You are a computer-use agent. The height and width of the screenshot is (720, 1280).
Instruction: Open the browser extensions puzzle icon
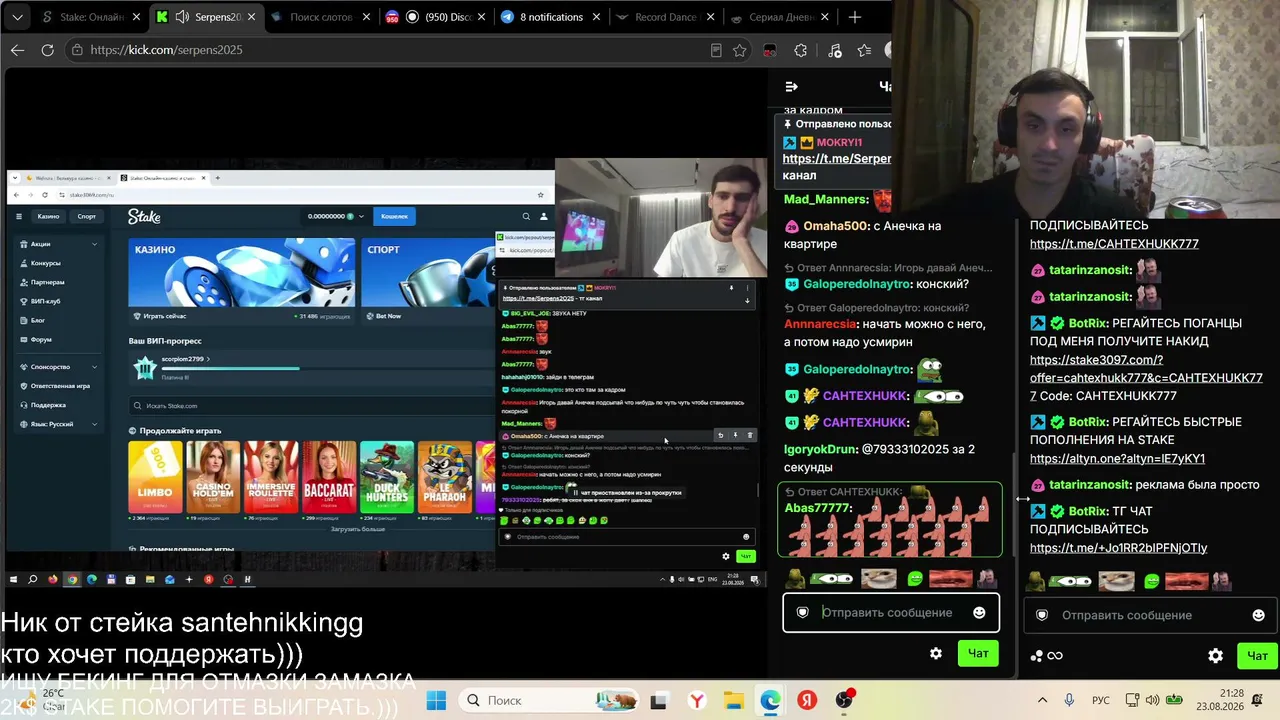[801, 50]
